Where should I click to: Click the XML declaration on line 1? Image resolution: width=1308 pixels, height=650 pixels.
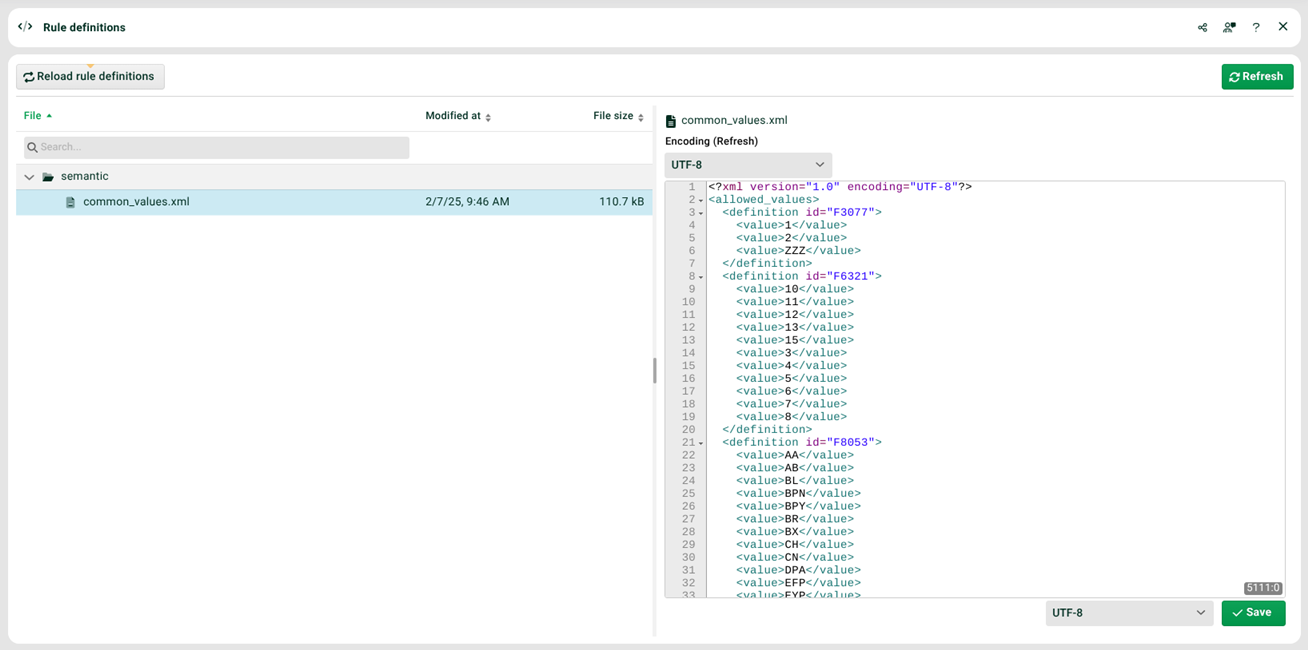pyautogui.click(x=840, y=187)
